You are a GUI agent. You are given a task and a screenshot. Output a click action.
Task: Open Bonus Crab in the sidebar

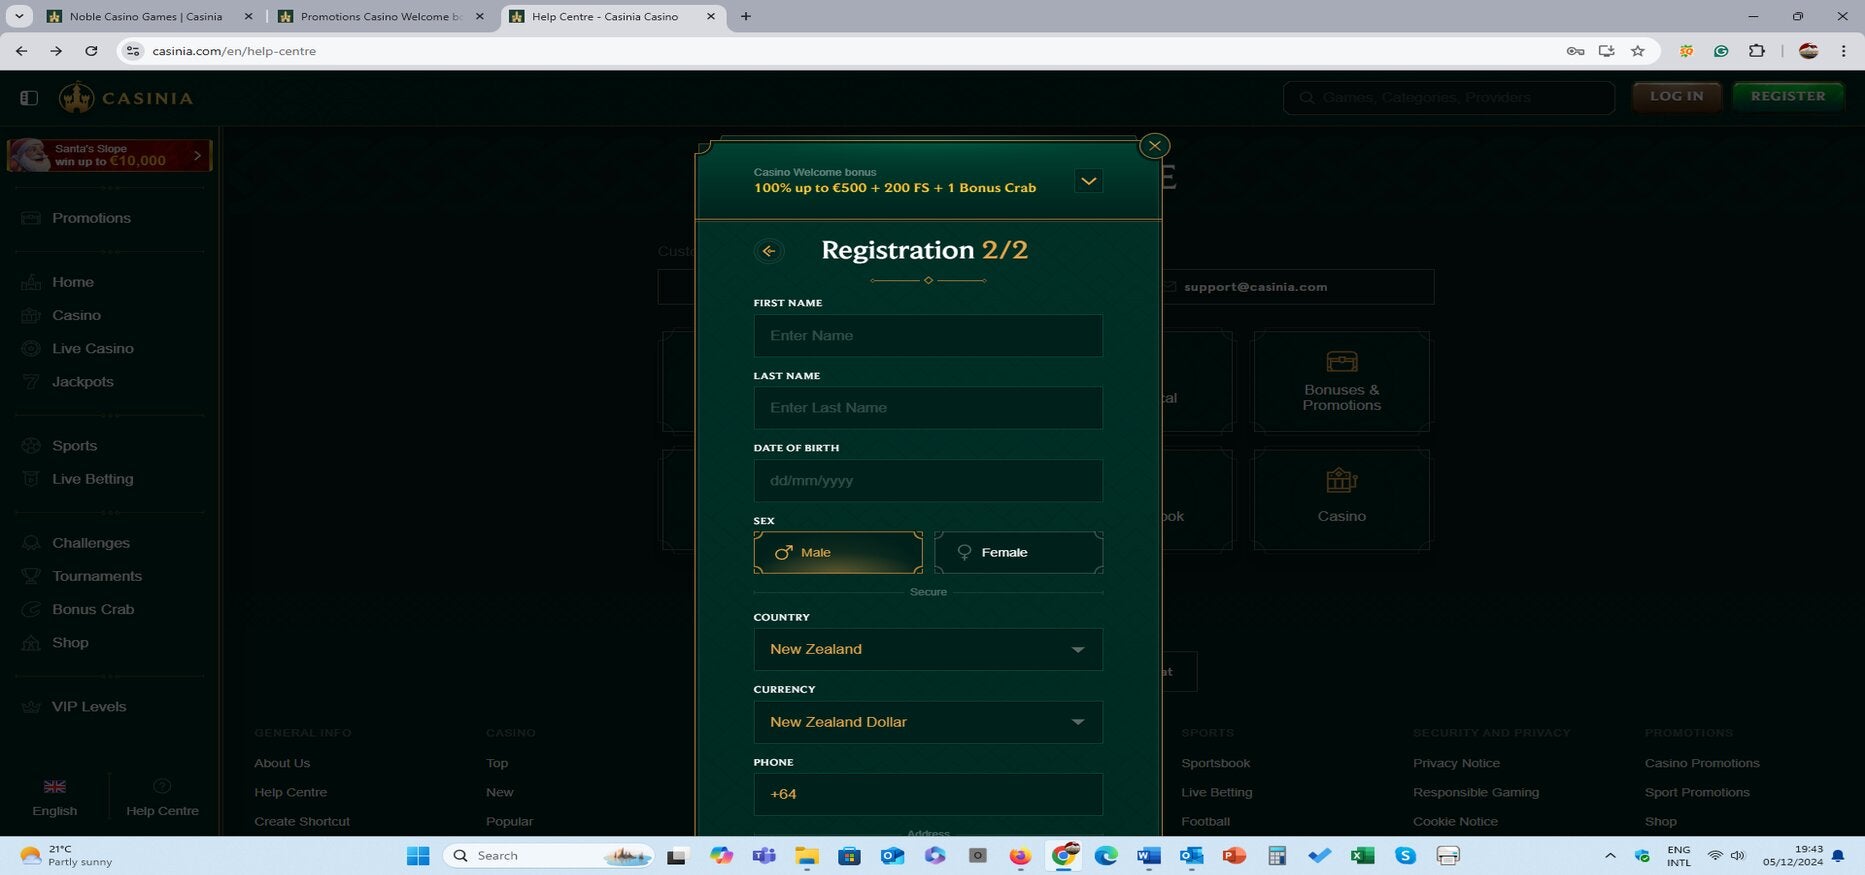click(x=92, y=609)
